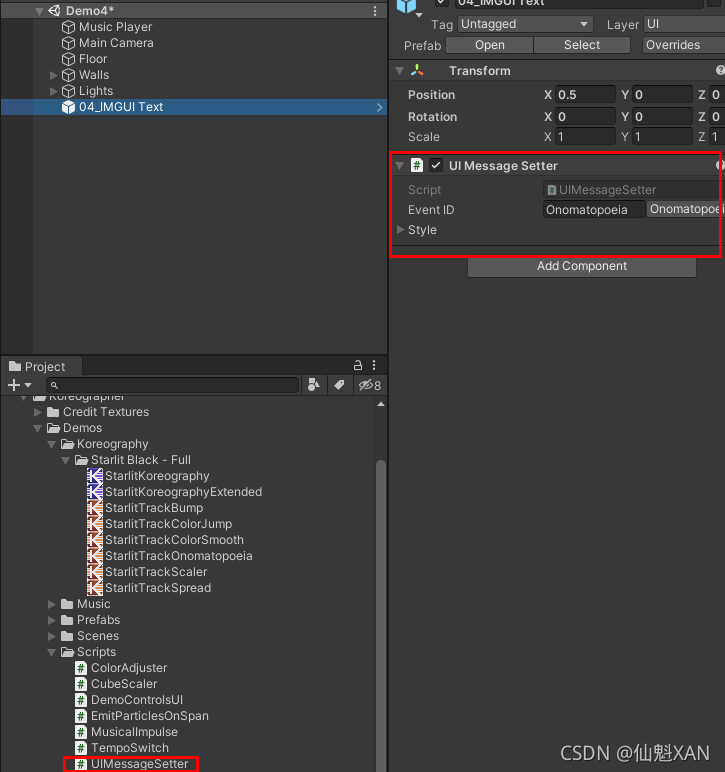This screenshot has width=725, height=772.
Task: Expand the Music folder
Action: point(52,604)
